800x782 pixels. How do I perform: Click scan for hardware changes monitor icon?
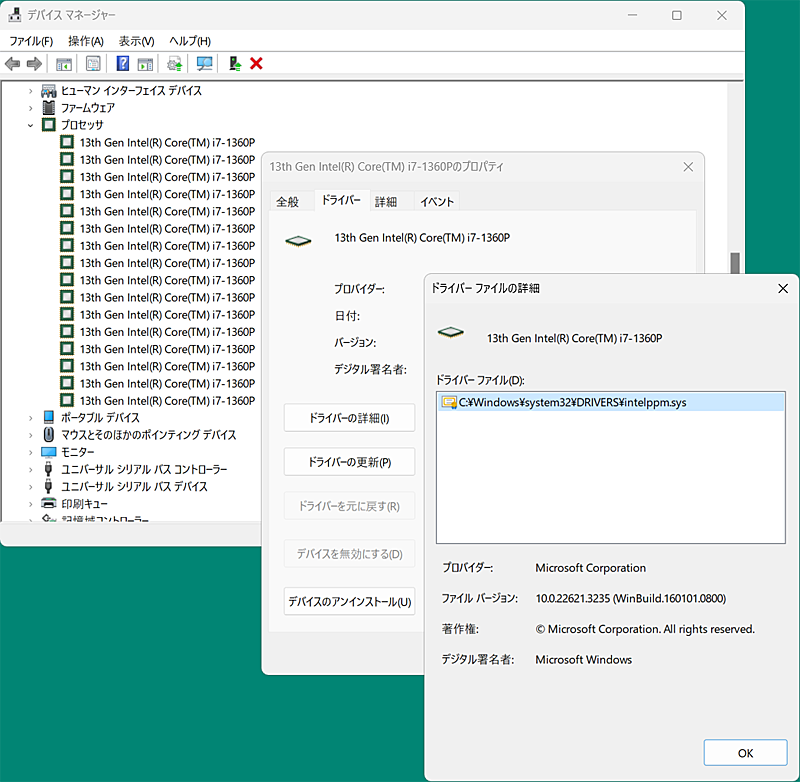tap(205, 64)
